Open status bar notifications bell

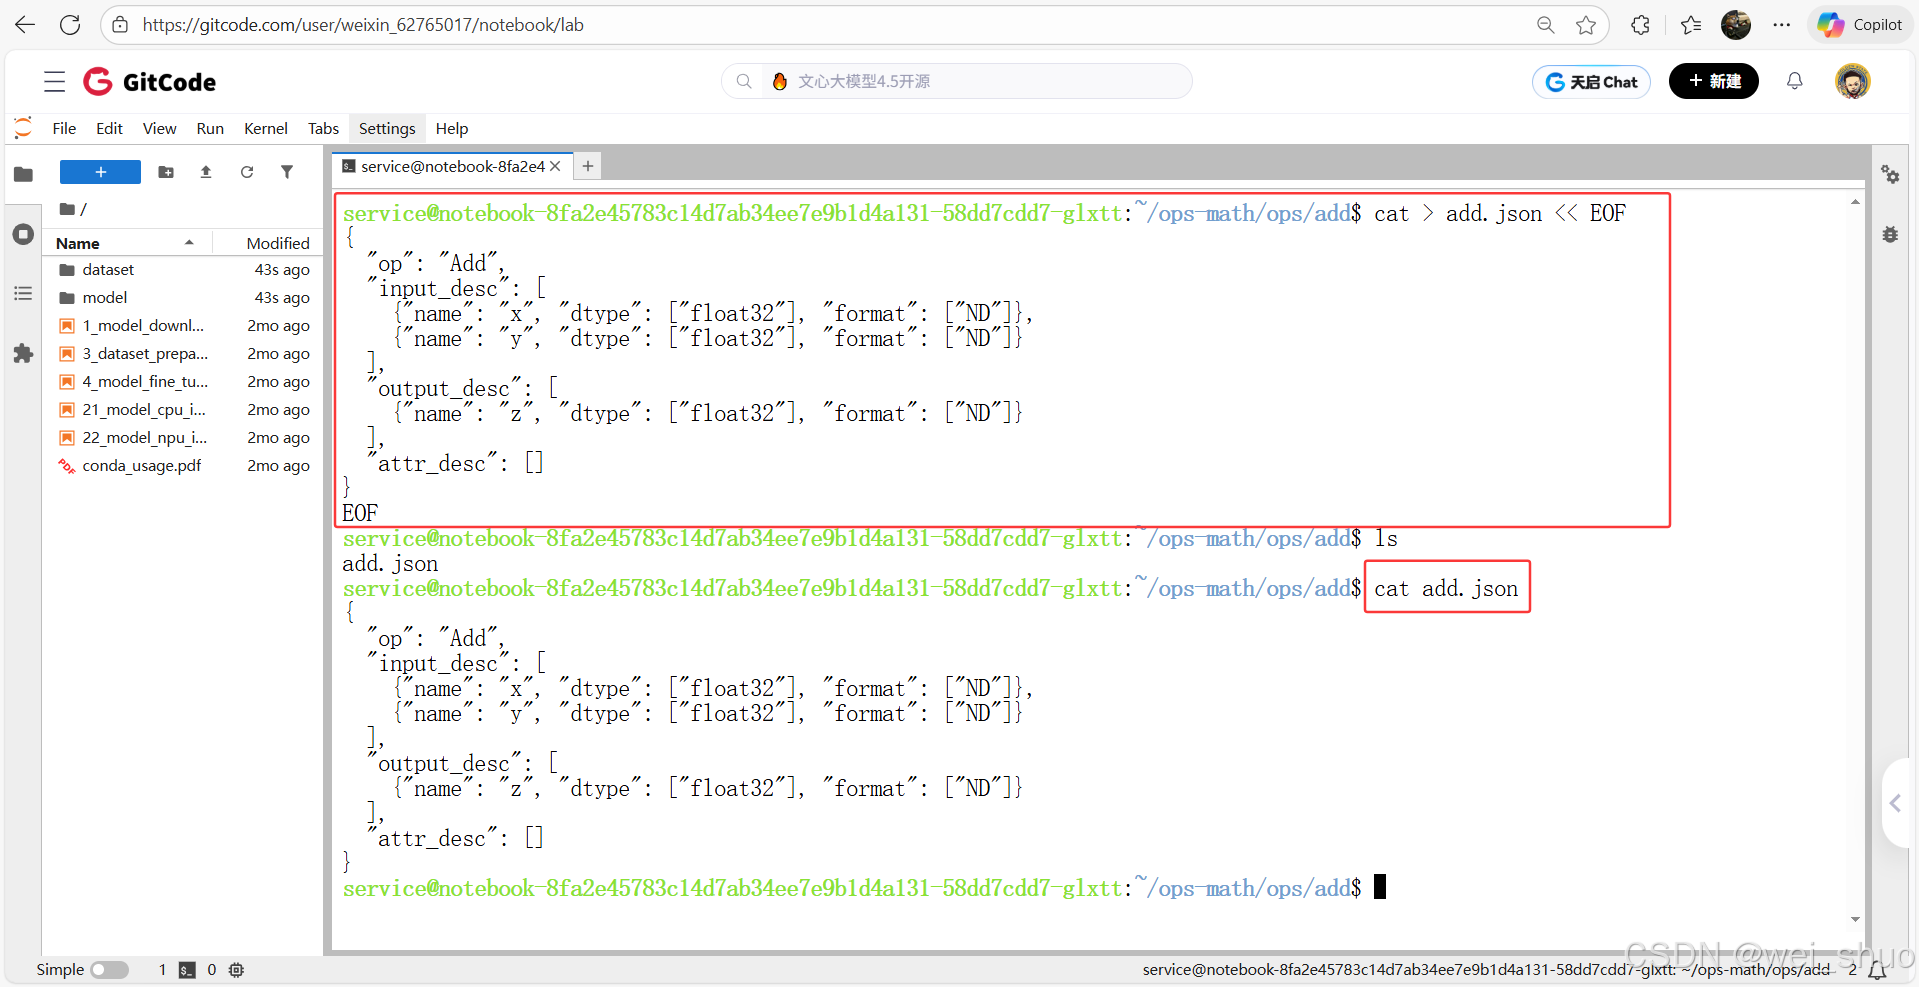tap(1877, 970)
